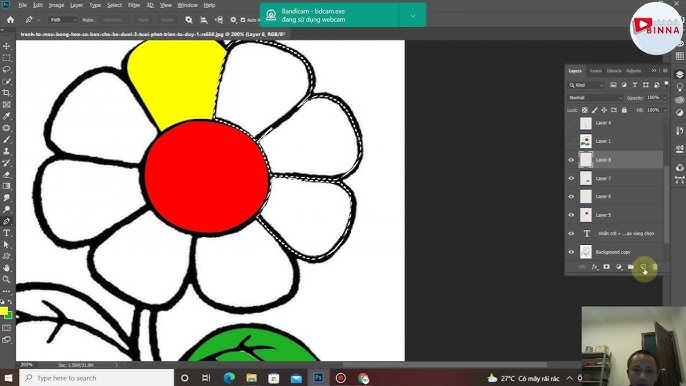Select the Lasso tool
The height and width of the screenshot is (386, 686).
[x=6, y=70]
